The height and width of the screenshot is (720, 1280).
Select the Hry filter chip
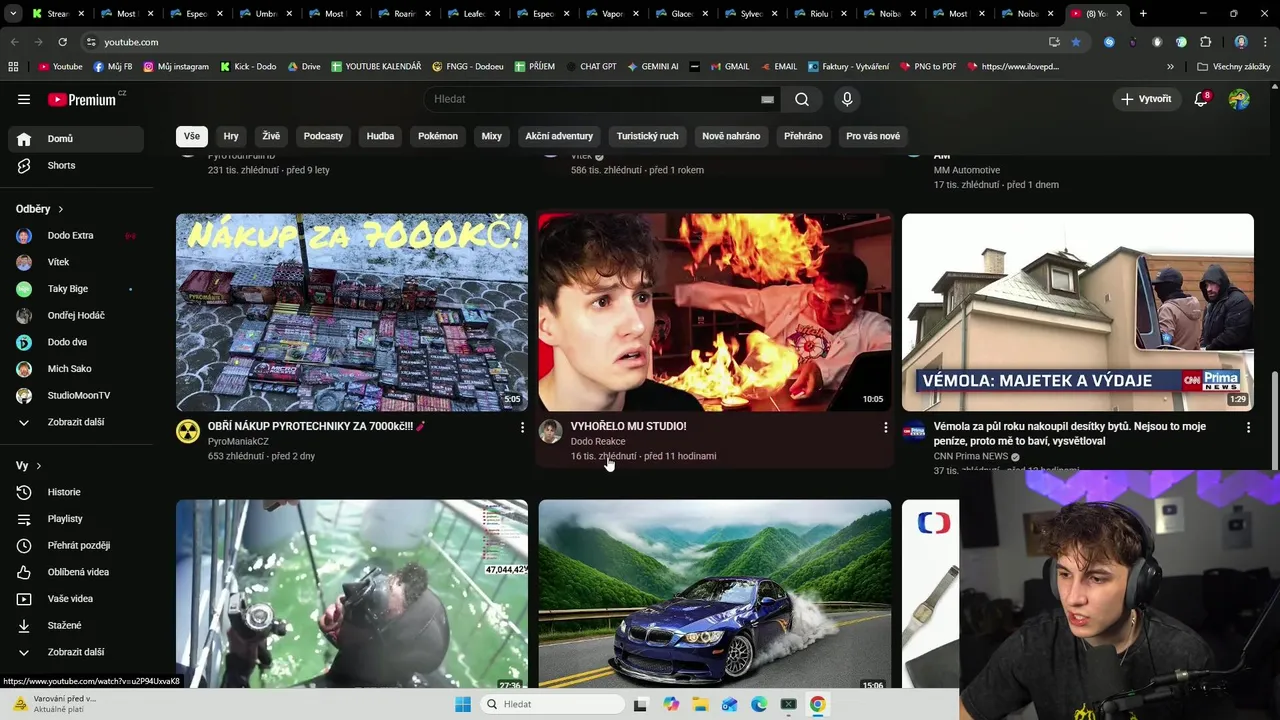pos(231,136)
